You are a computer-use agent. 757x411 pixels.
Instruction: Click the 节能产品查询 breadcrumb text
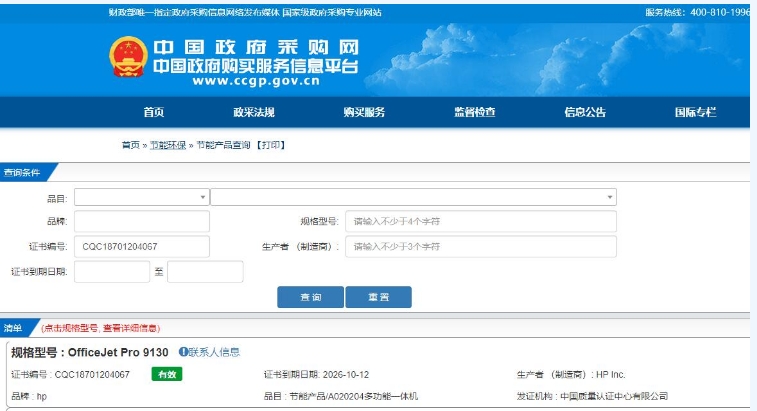tap(224, 145)
